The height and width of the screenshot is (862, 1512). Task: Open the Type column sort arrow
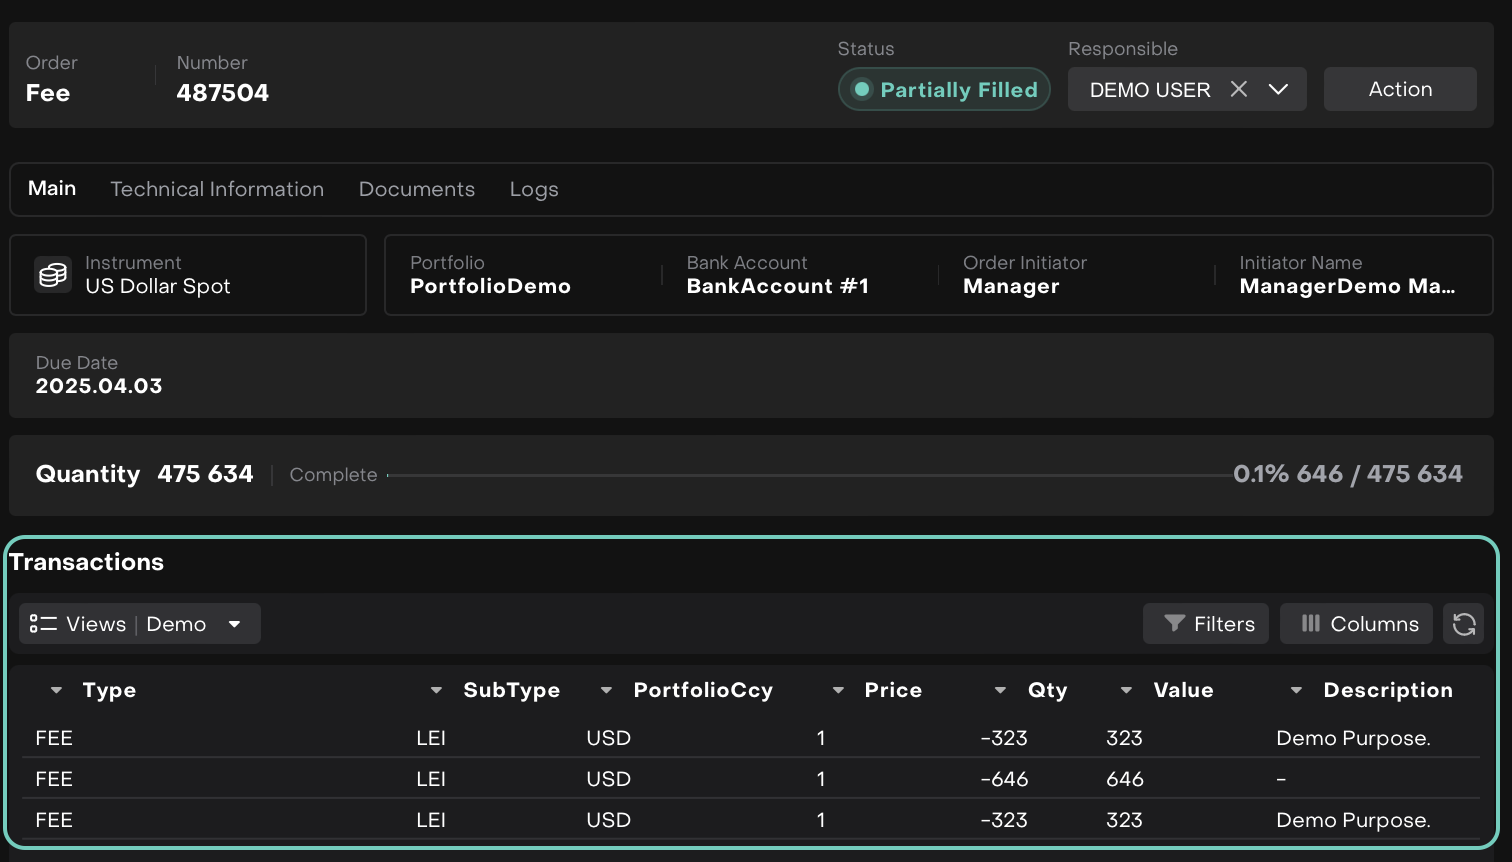(56, 690)
